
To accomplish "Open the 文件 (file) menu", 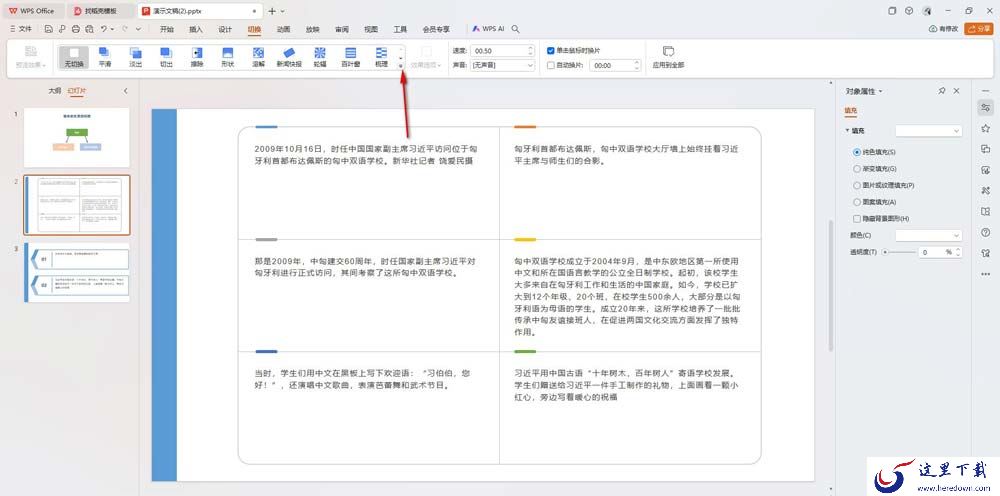I will pyautogui.click(x=21, y=29).
